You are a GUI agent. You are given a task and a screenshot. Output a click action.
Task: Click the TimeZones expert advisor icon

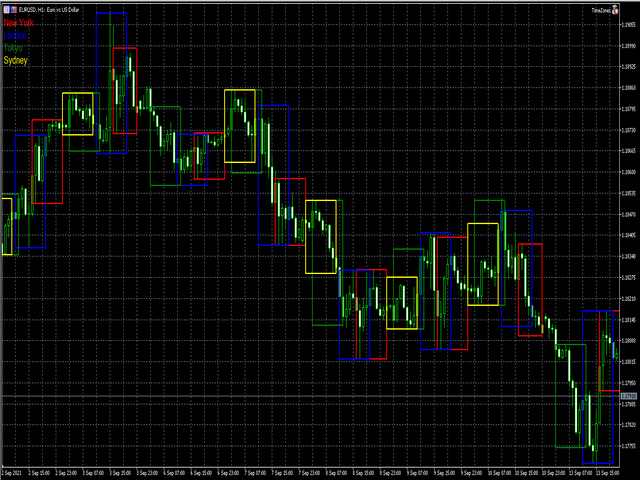click(616, 10)
